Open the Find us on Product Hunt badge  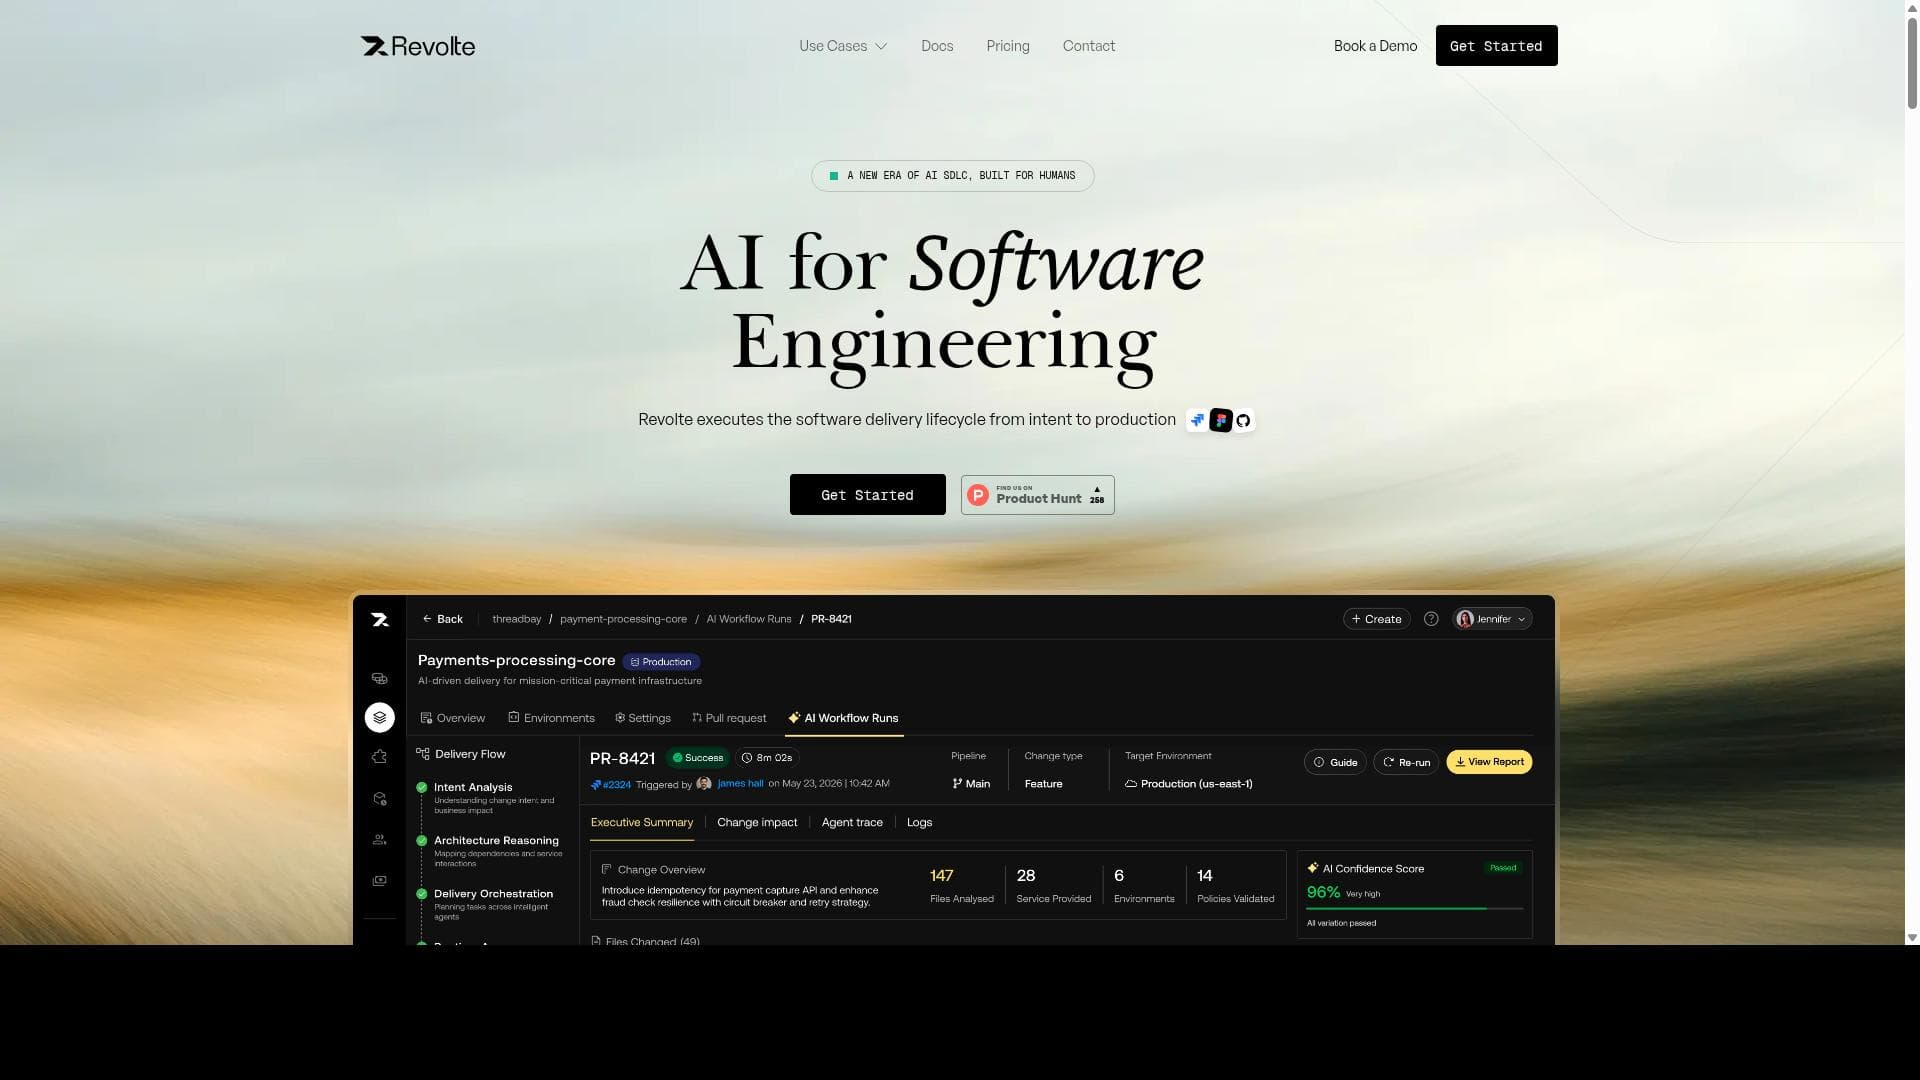click(x=1037, y=495)
